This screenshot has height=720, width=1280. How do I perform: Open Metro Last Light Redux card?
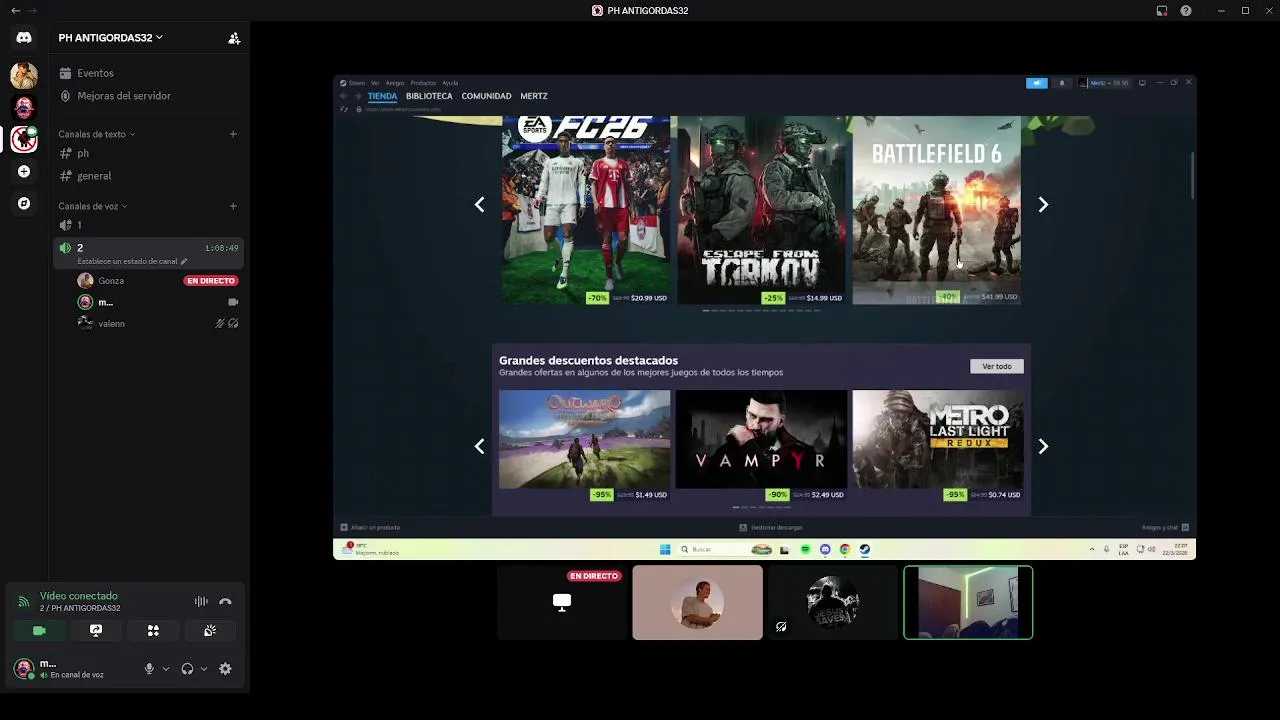point(937,445)
